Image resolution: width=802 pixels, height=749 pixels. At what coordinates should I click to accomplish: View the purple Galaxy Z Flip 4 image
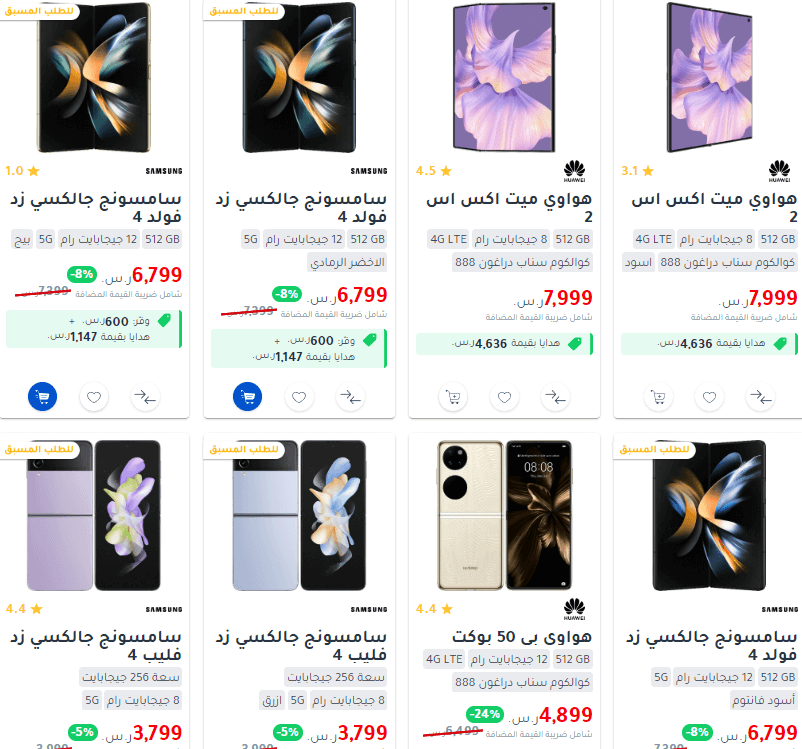(94, 515)
